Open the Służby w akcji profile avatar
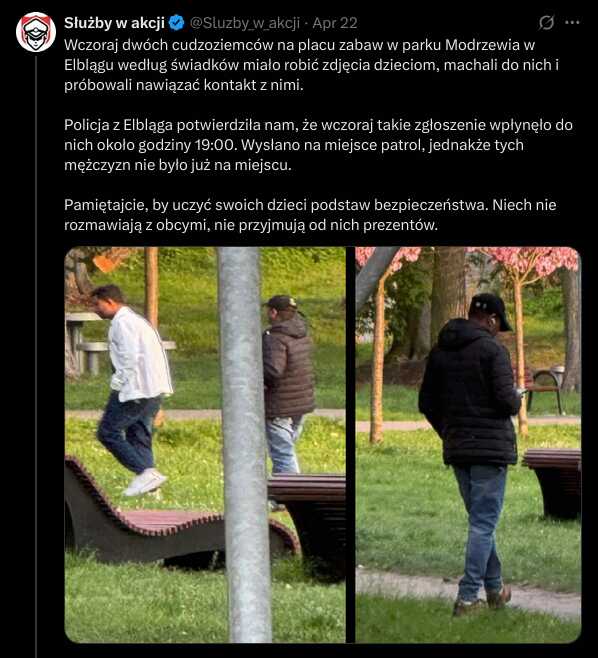The height and width of the screenshot is (658, 598). tap(36, 32)
